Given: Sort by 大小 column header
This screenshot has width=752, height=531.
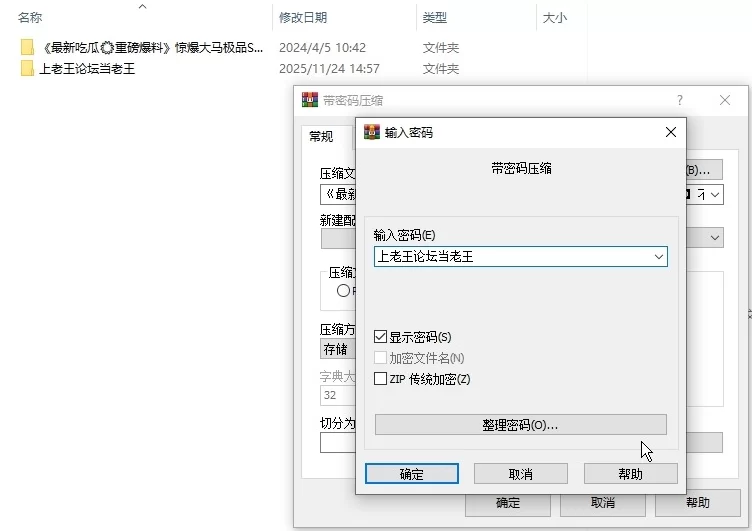Looking at the screenshot, I should click(554, 18).
